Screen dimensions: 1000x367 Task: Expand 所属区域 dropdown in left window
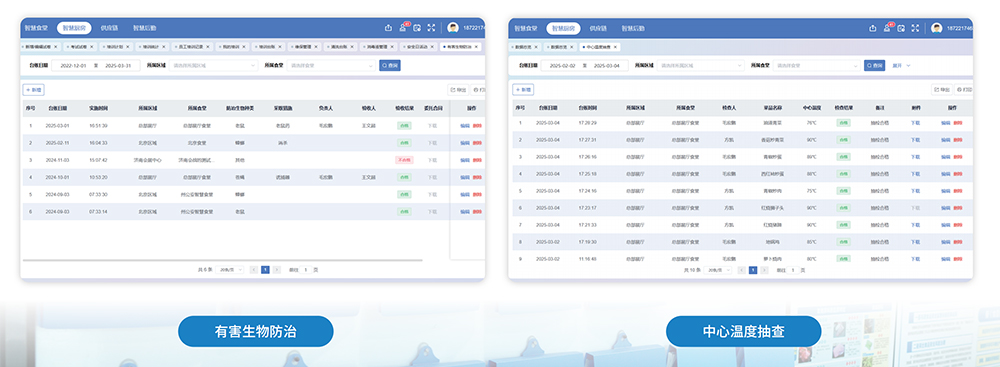214,65
